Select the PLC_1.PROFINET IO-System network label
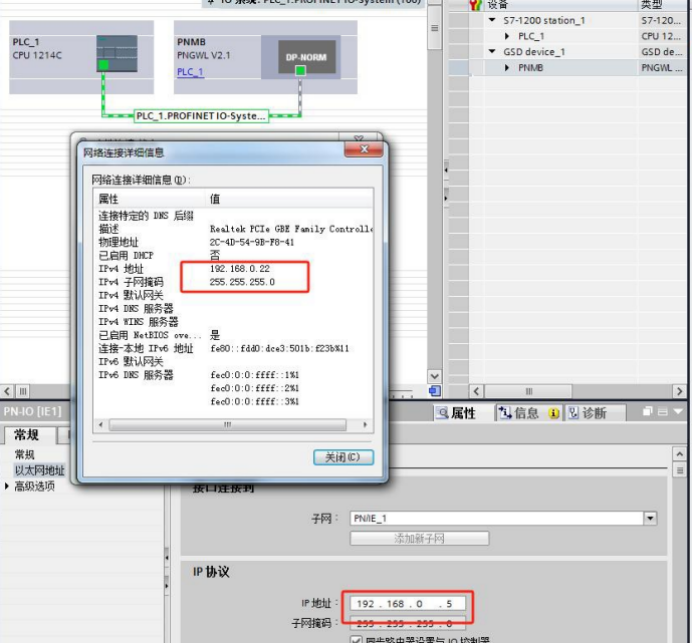 pos(201,116)
